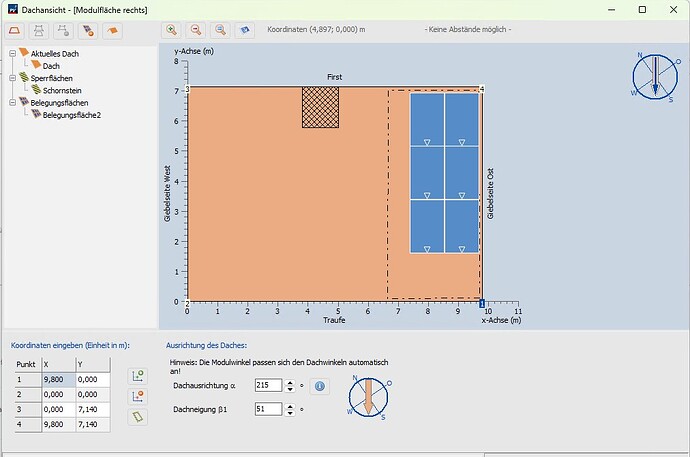Click roof corner point 4 marker
The height and width of the screenshot is (457, 690).
click(x=482, y=89)
